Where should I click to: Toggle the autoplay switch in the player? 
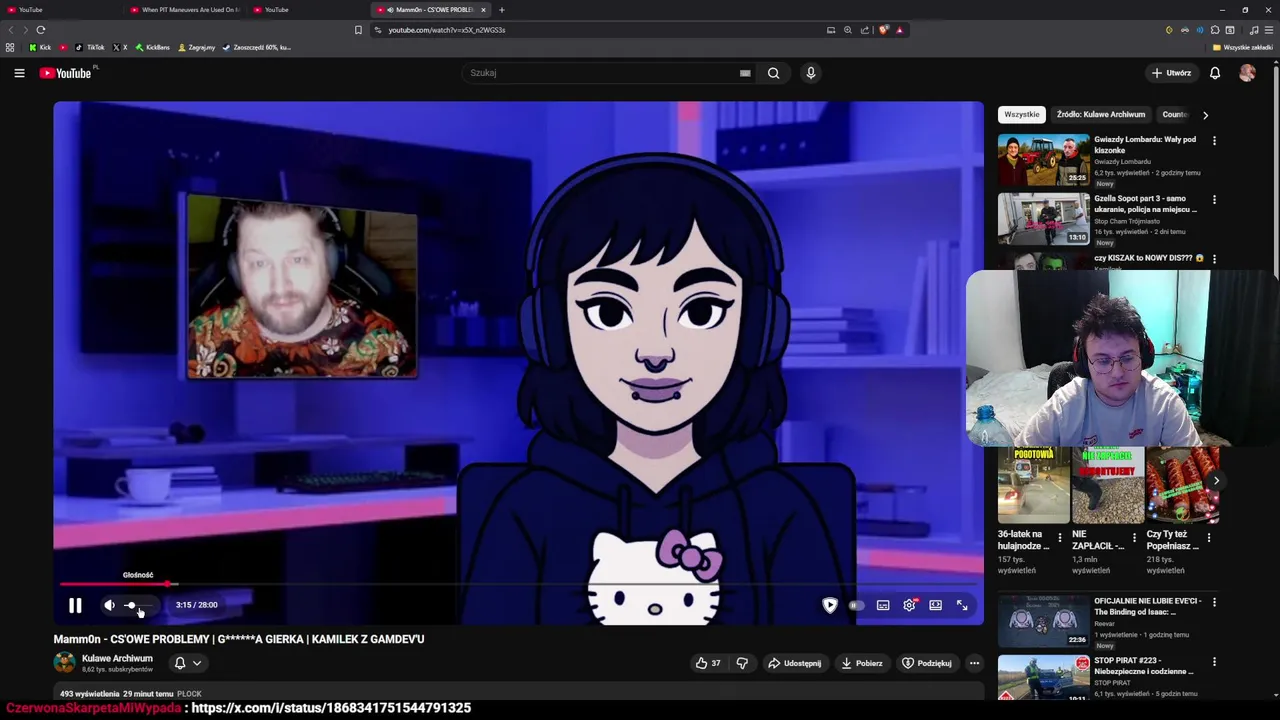click(856, 605)
